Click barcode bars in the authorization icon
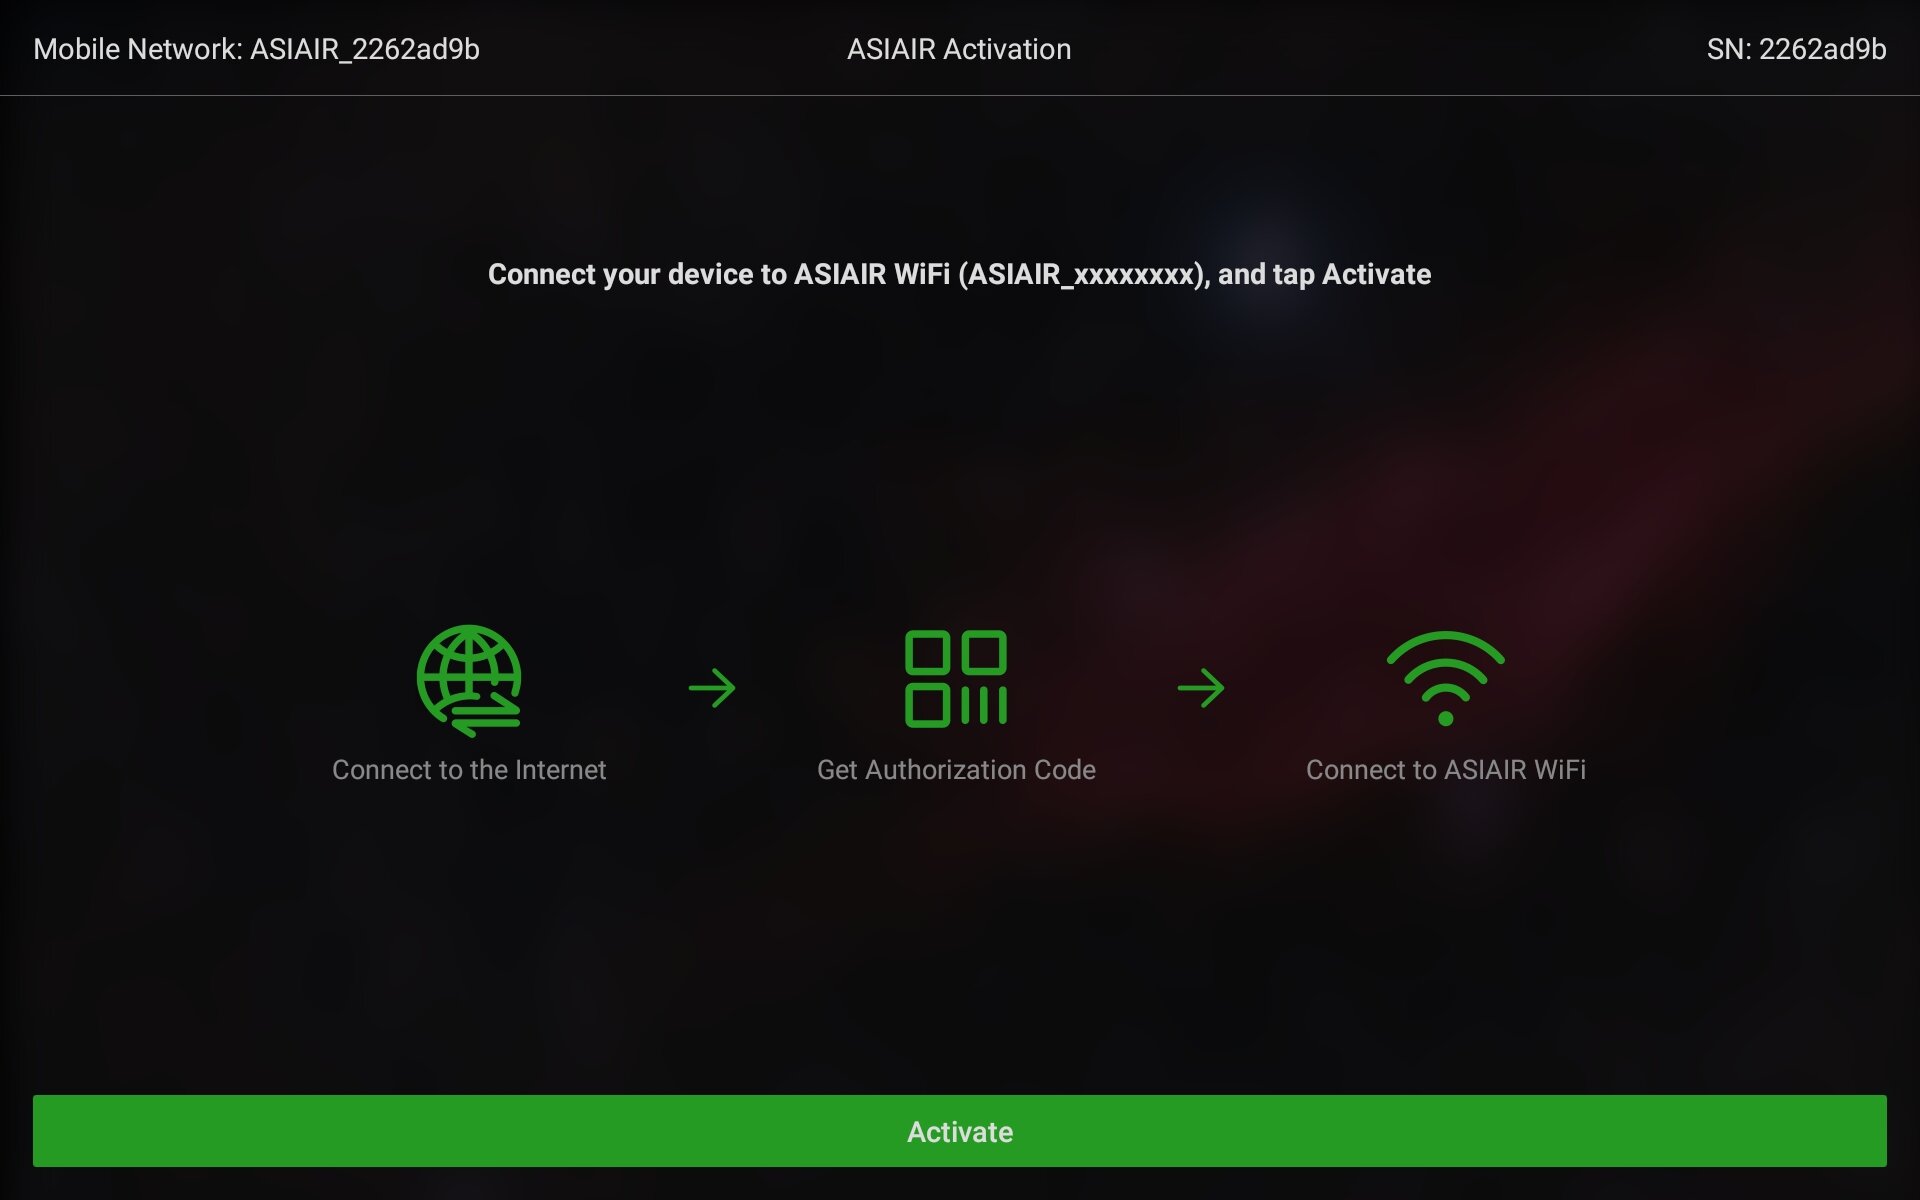Viewport: 1920px width, 1200px height. [x=984, y=705]
